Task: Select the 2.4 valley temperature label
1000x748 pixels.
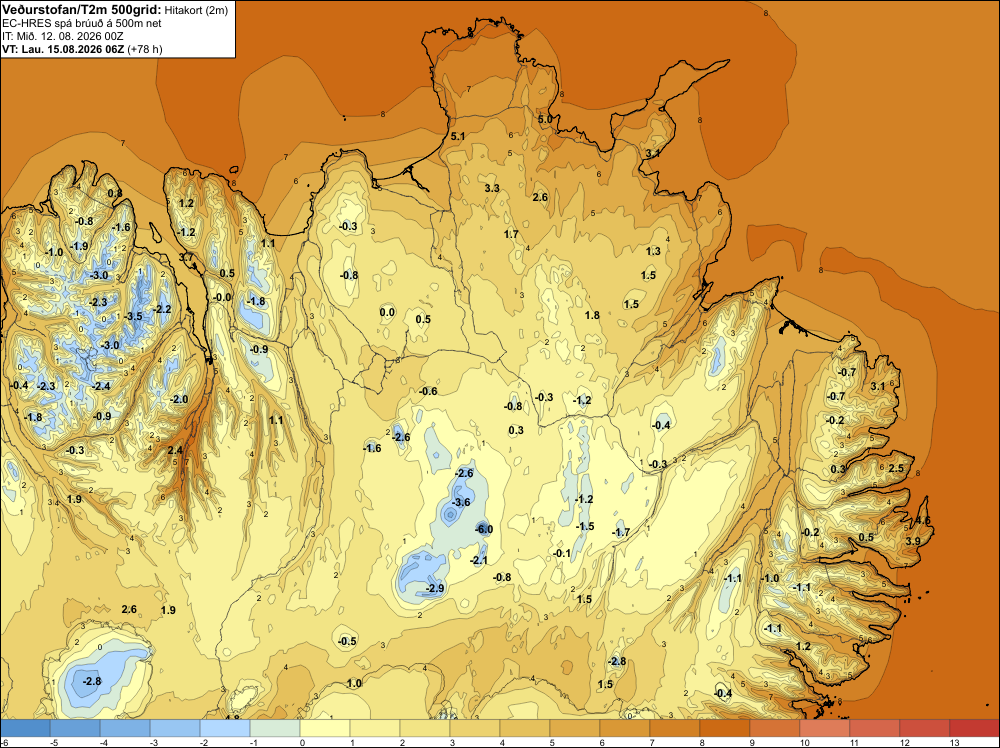Action: [175, 450]
